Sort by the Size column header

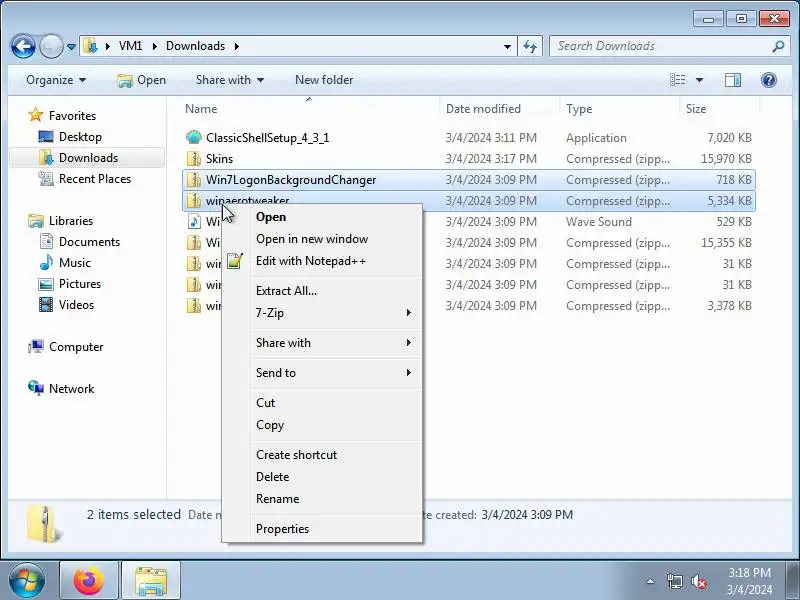coord(719,109)
